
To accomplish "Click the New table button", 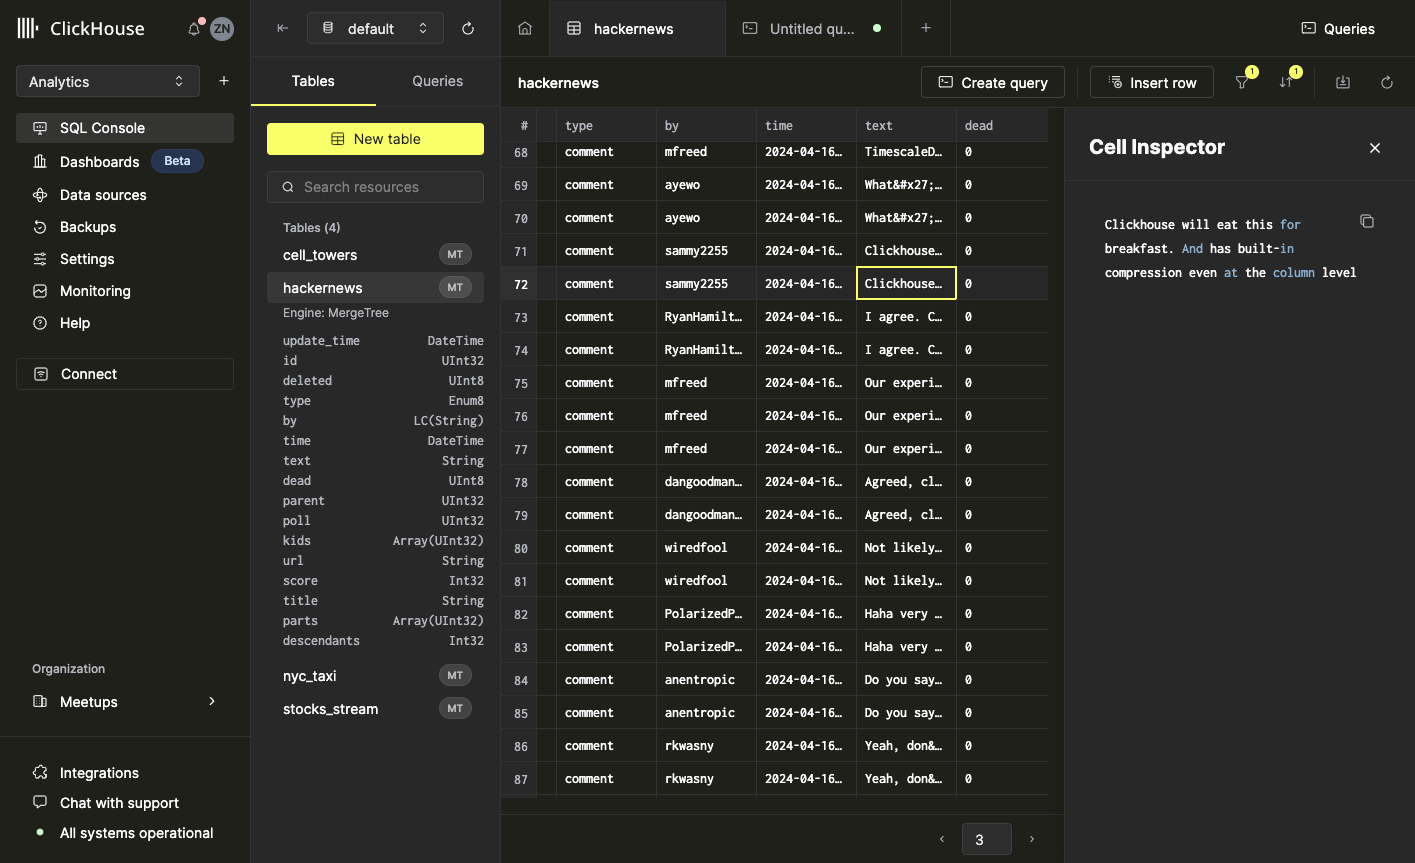I will click(x=375, y=139).
